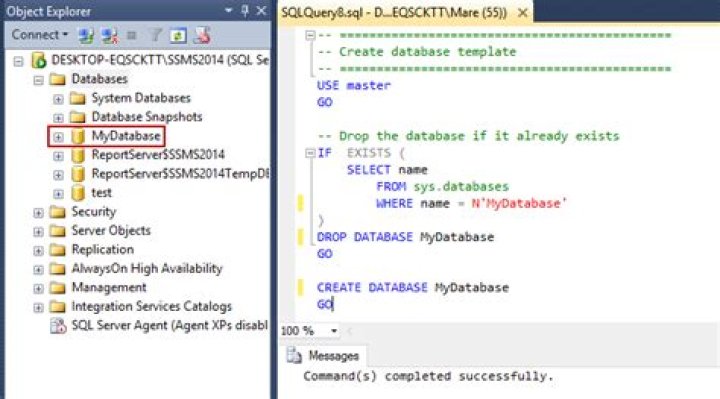The width and height of the screenshot is (720, 399).
Task: Open the Connect dropdown in Object Explorer
Action: pyautogui.click(x=40, y=35)
